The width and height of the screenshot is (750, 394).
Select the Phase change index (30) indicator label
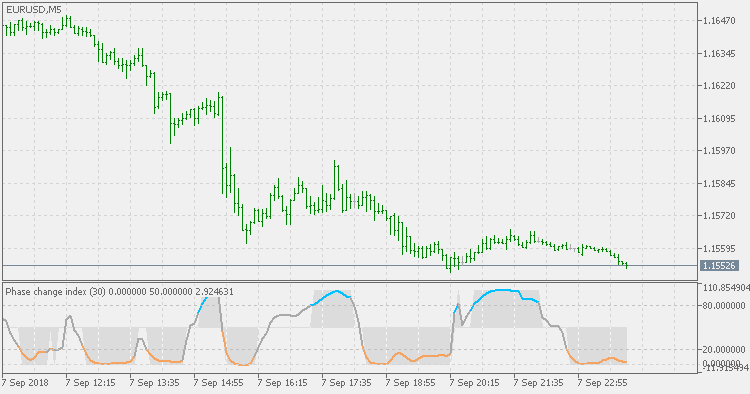[x=120, y=292]
